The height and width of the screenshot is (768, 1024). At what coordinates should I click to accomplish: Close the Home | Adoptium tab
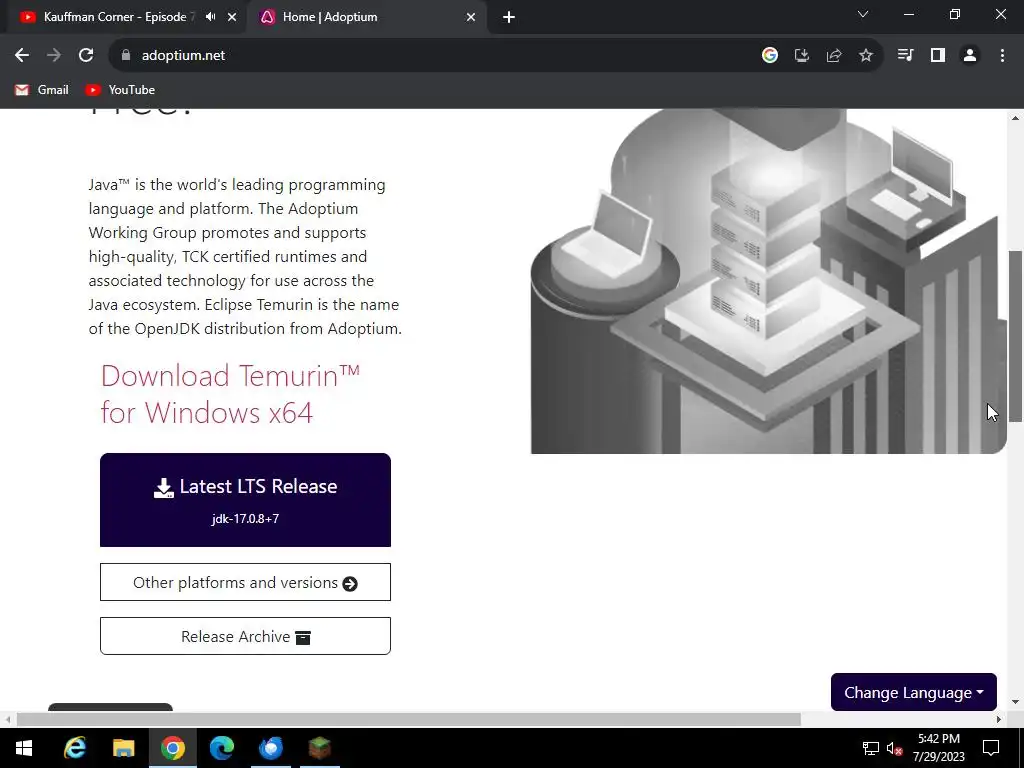pyautogui.click(x=471, y=17)
